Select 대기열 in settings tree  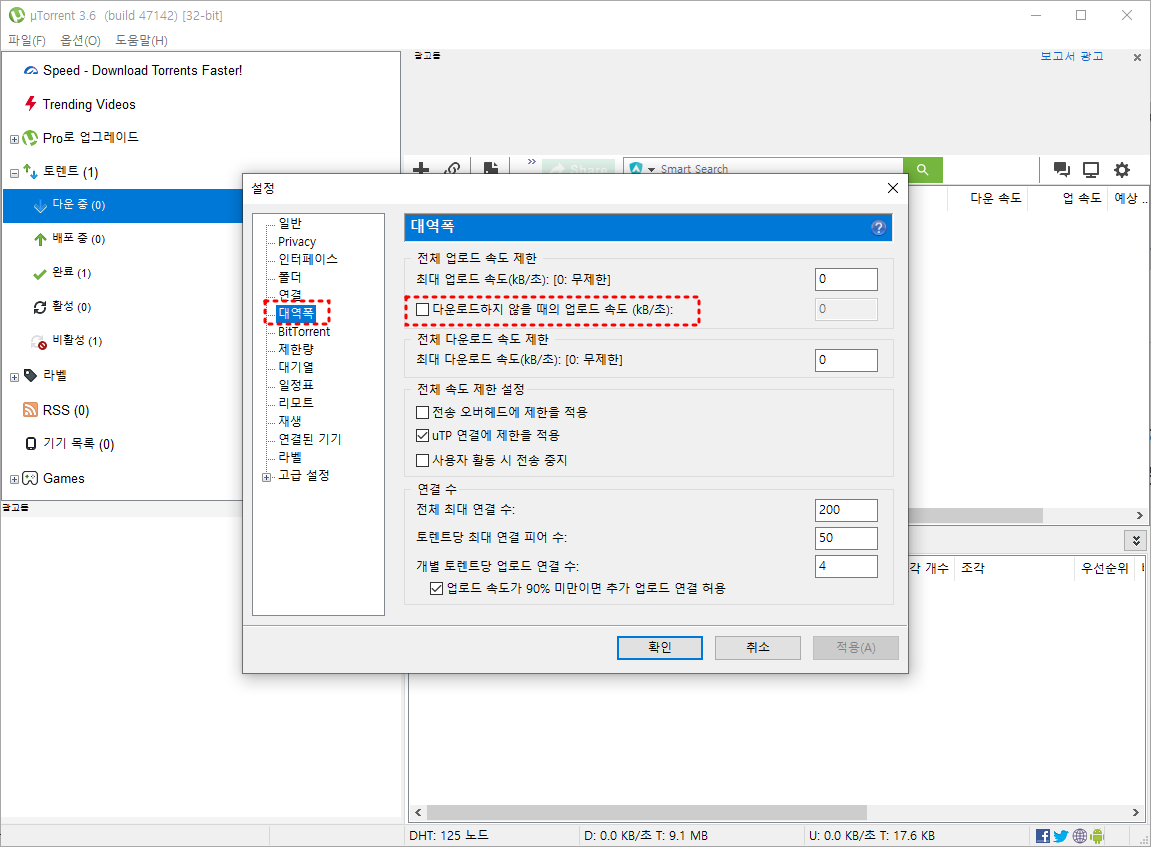pos(296,367)
